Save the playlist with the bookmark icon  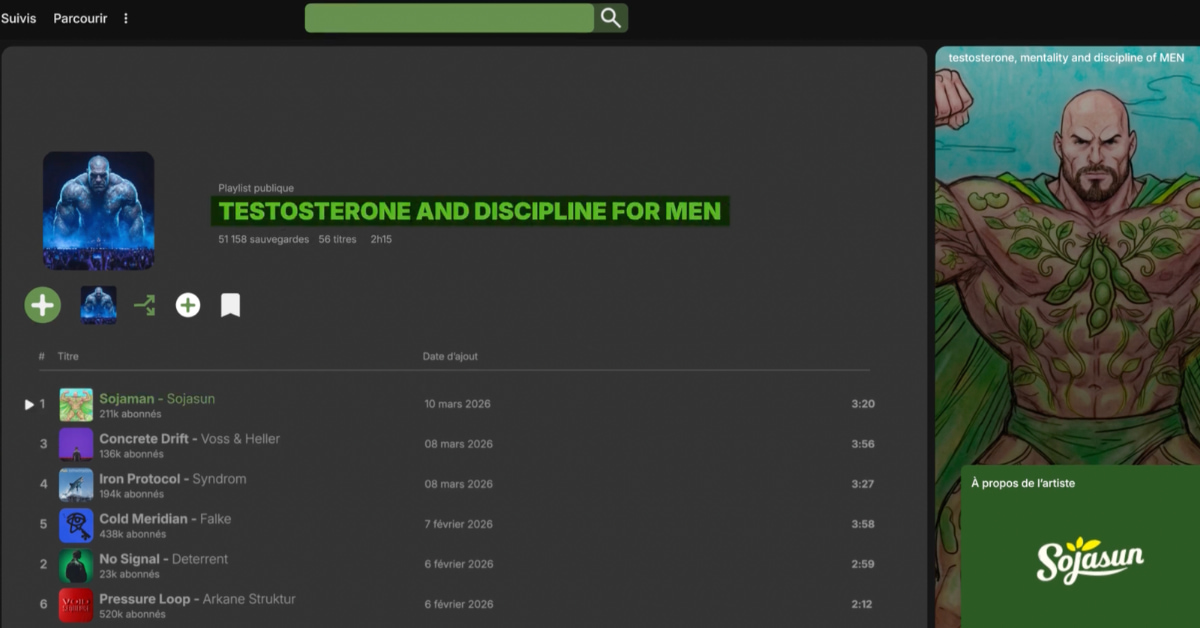point(230,305)
